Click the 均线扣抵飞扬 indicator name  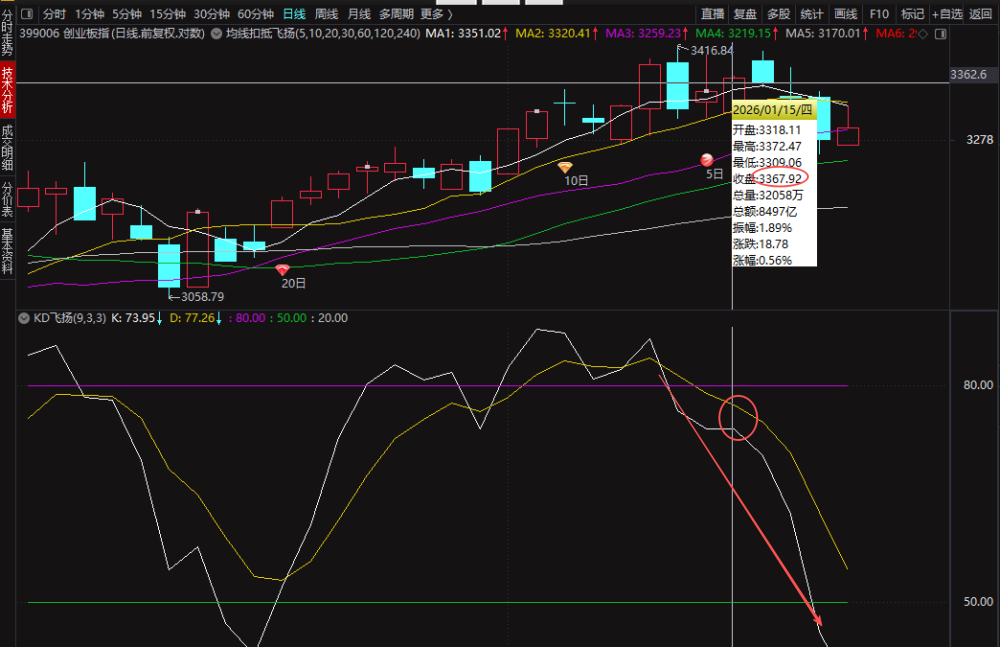point(323,33)
